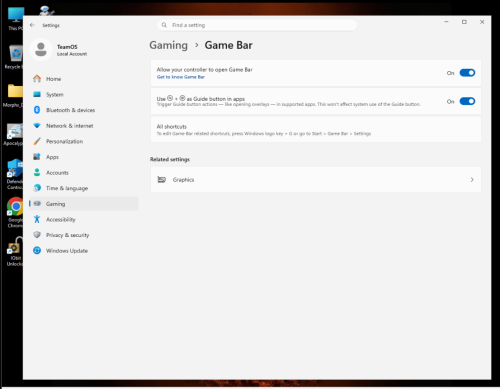Disable controller opening Game Bar toggle
The image size is (500, 389).
(x=467, y=73)
